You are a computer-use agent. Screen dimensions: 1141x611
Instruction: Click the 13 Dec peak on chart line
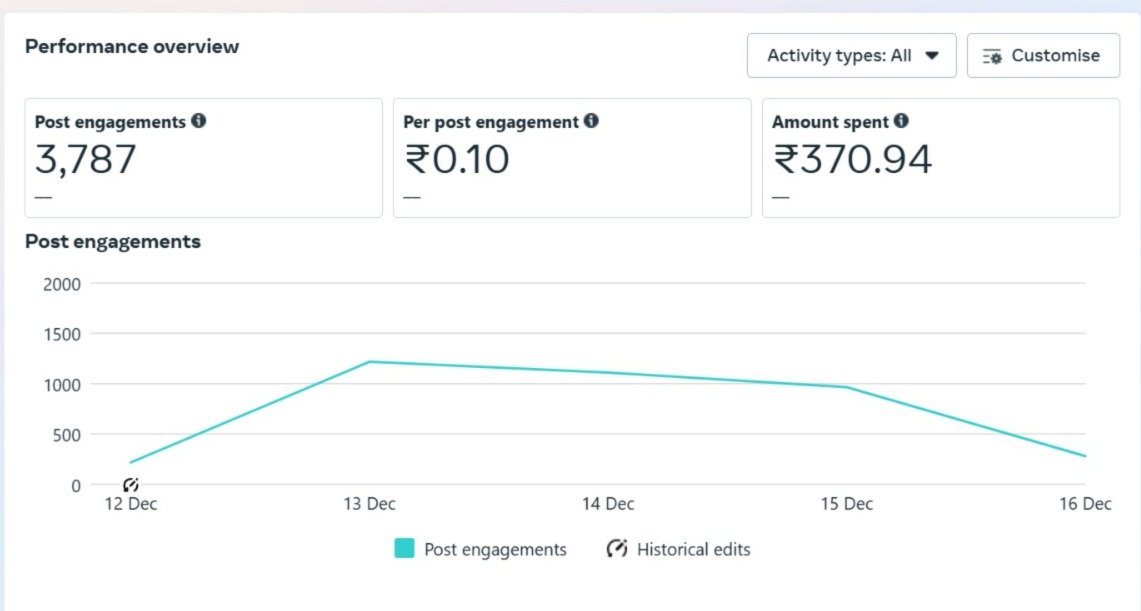pos(369,362)
